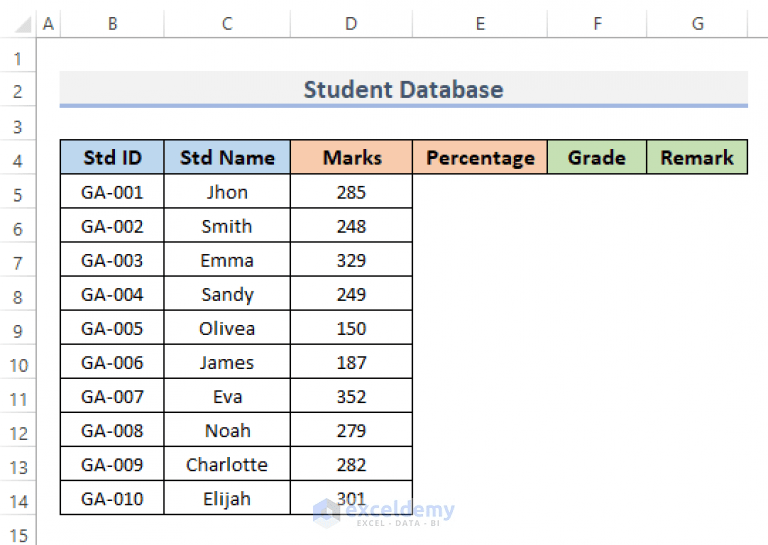768x545 pixels.
Task: Select column C header
Action: (x=227, y=24)
